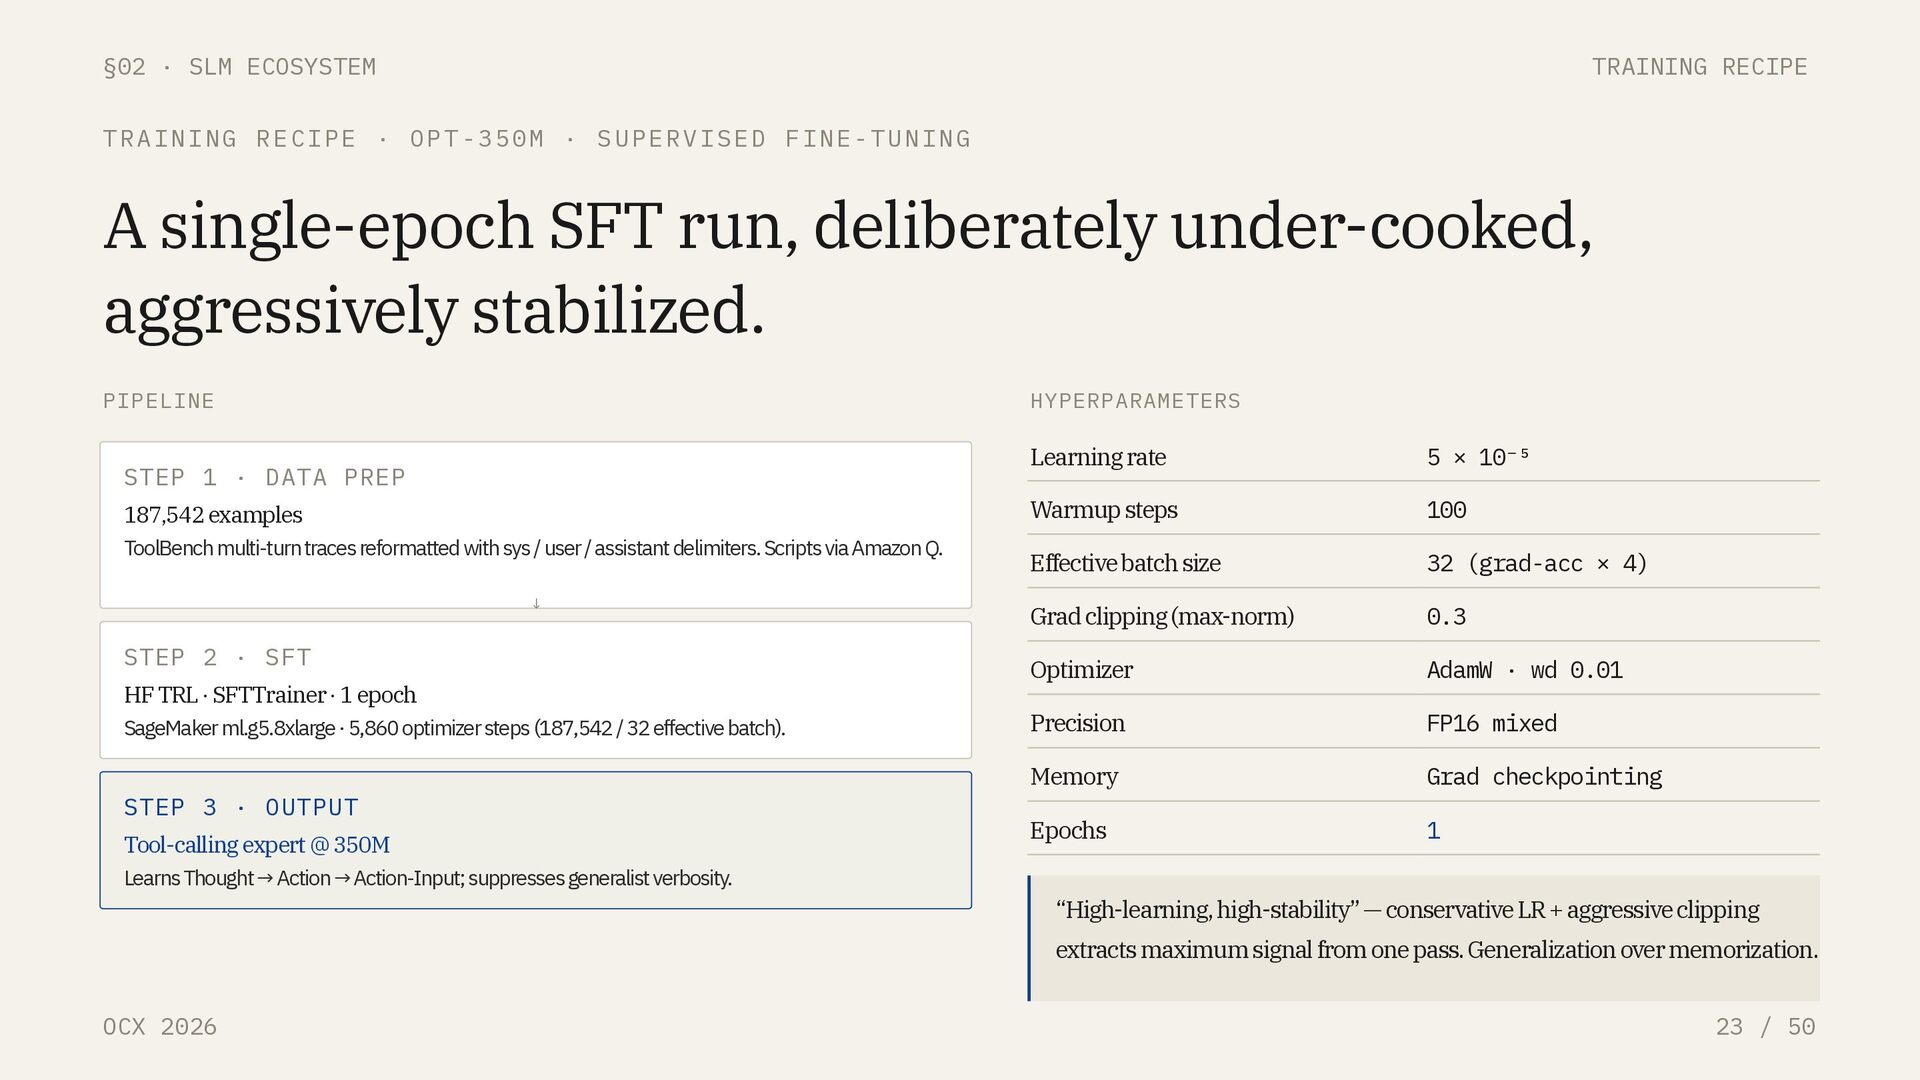1920x1080 pixels.
Task: Click the small down arrow between Step 1 and Step 2
Action: pos(536,603)
